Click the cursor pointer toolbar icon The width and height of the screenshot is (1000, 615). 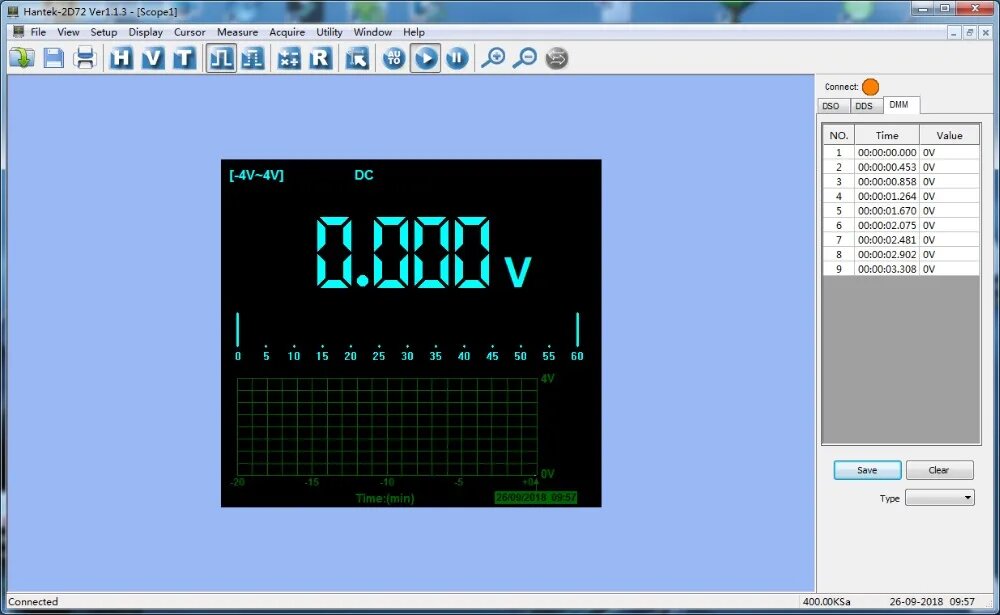coord(357,58)
